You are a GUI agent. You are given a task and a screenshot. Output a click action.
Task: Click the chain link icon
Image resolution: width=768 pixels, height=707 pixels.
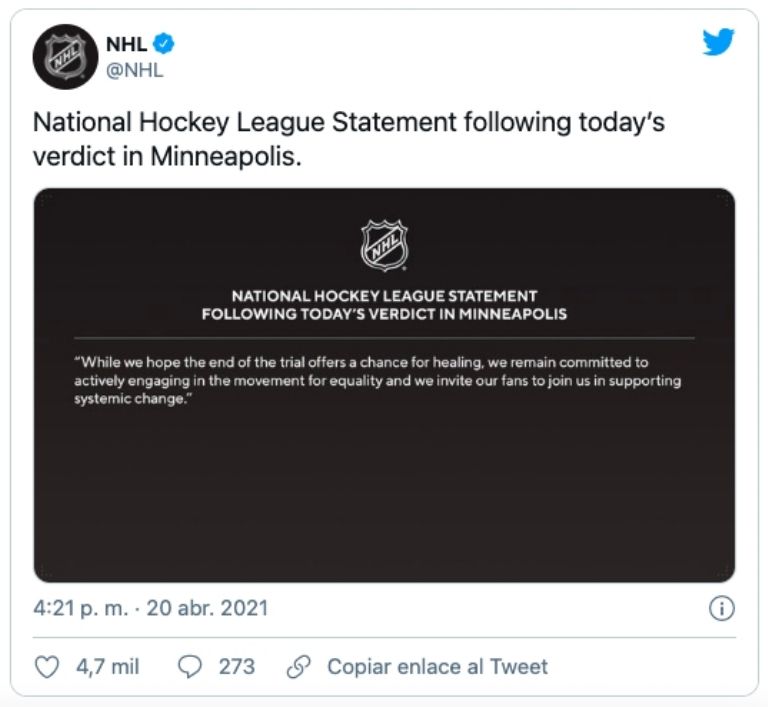click(x=298, y=666)
